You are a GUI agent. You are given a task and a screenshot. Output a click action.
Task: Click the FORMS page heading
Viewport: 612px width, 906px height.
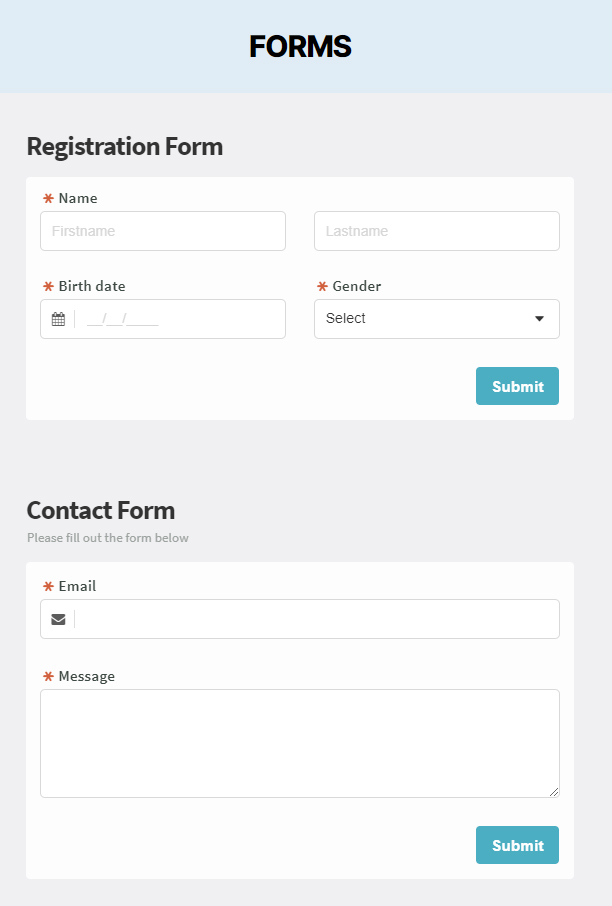[300, 46]
